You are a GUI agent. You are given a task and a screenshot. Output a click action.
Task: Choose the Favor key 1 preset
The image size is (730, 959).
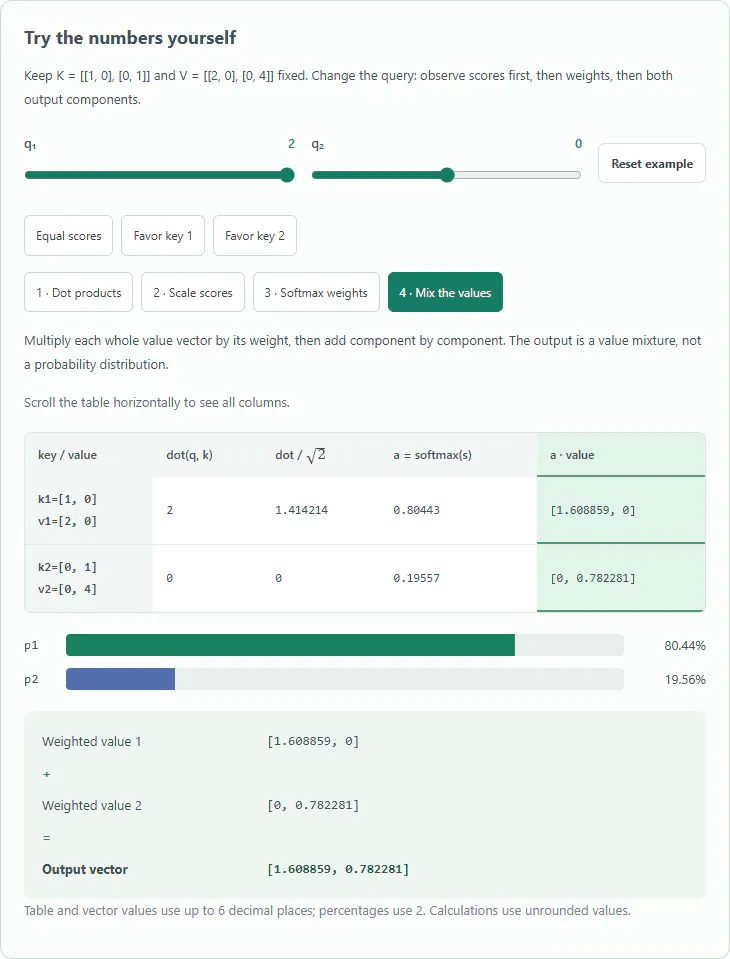point(163,235)
